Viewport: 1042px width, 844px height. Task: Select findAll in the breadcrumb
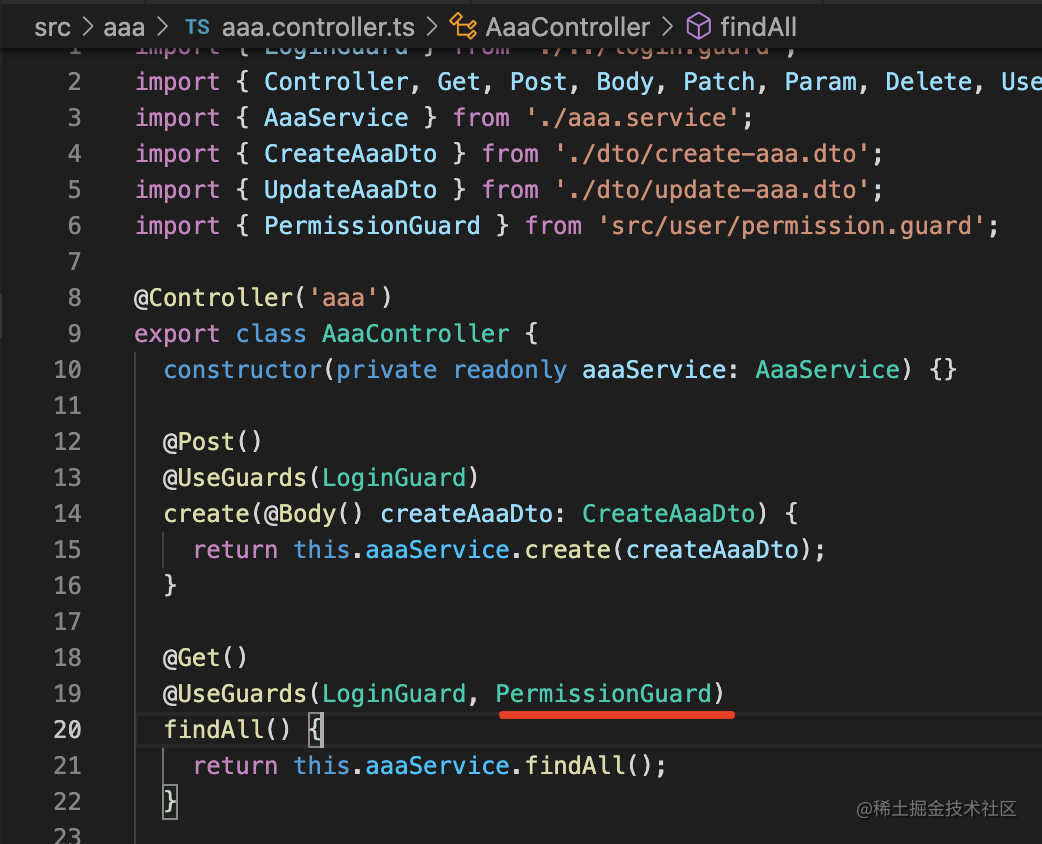pyautogui.click(x=758, y=27)
